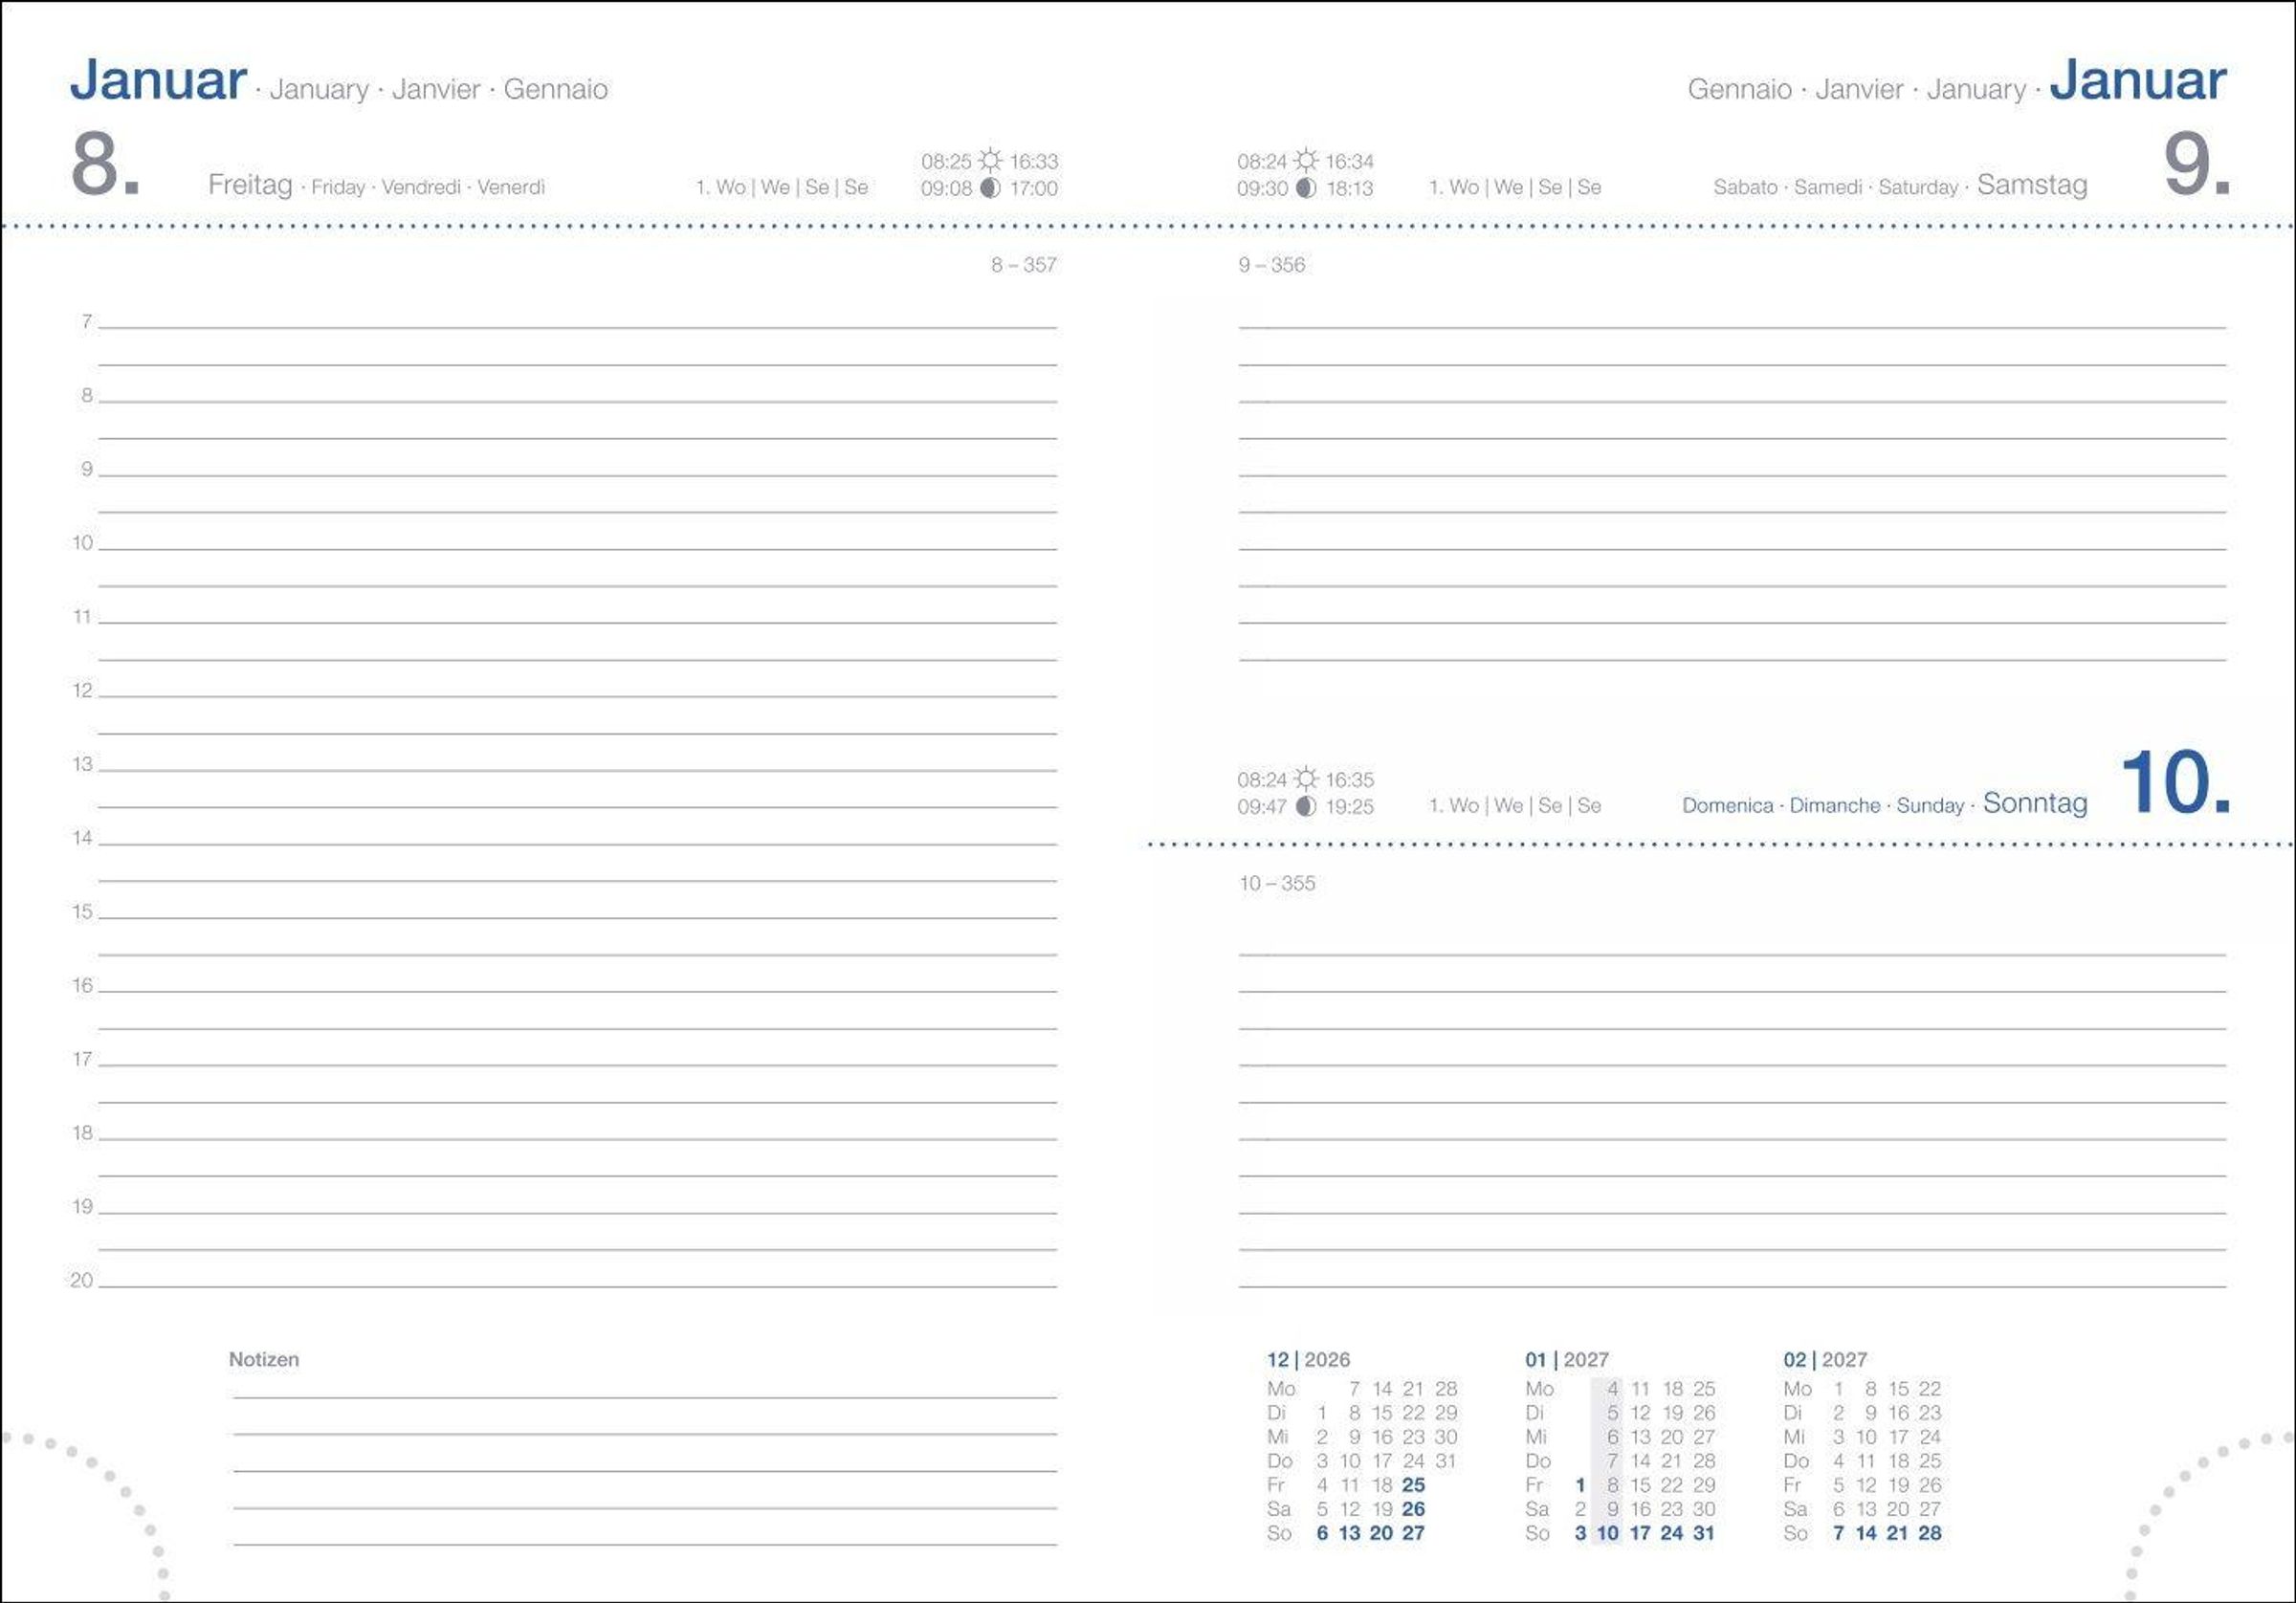Click the moon icon for Sunday 10th
Screen dimensions: 2296x1603
coord(1306,806)
